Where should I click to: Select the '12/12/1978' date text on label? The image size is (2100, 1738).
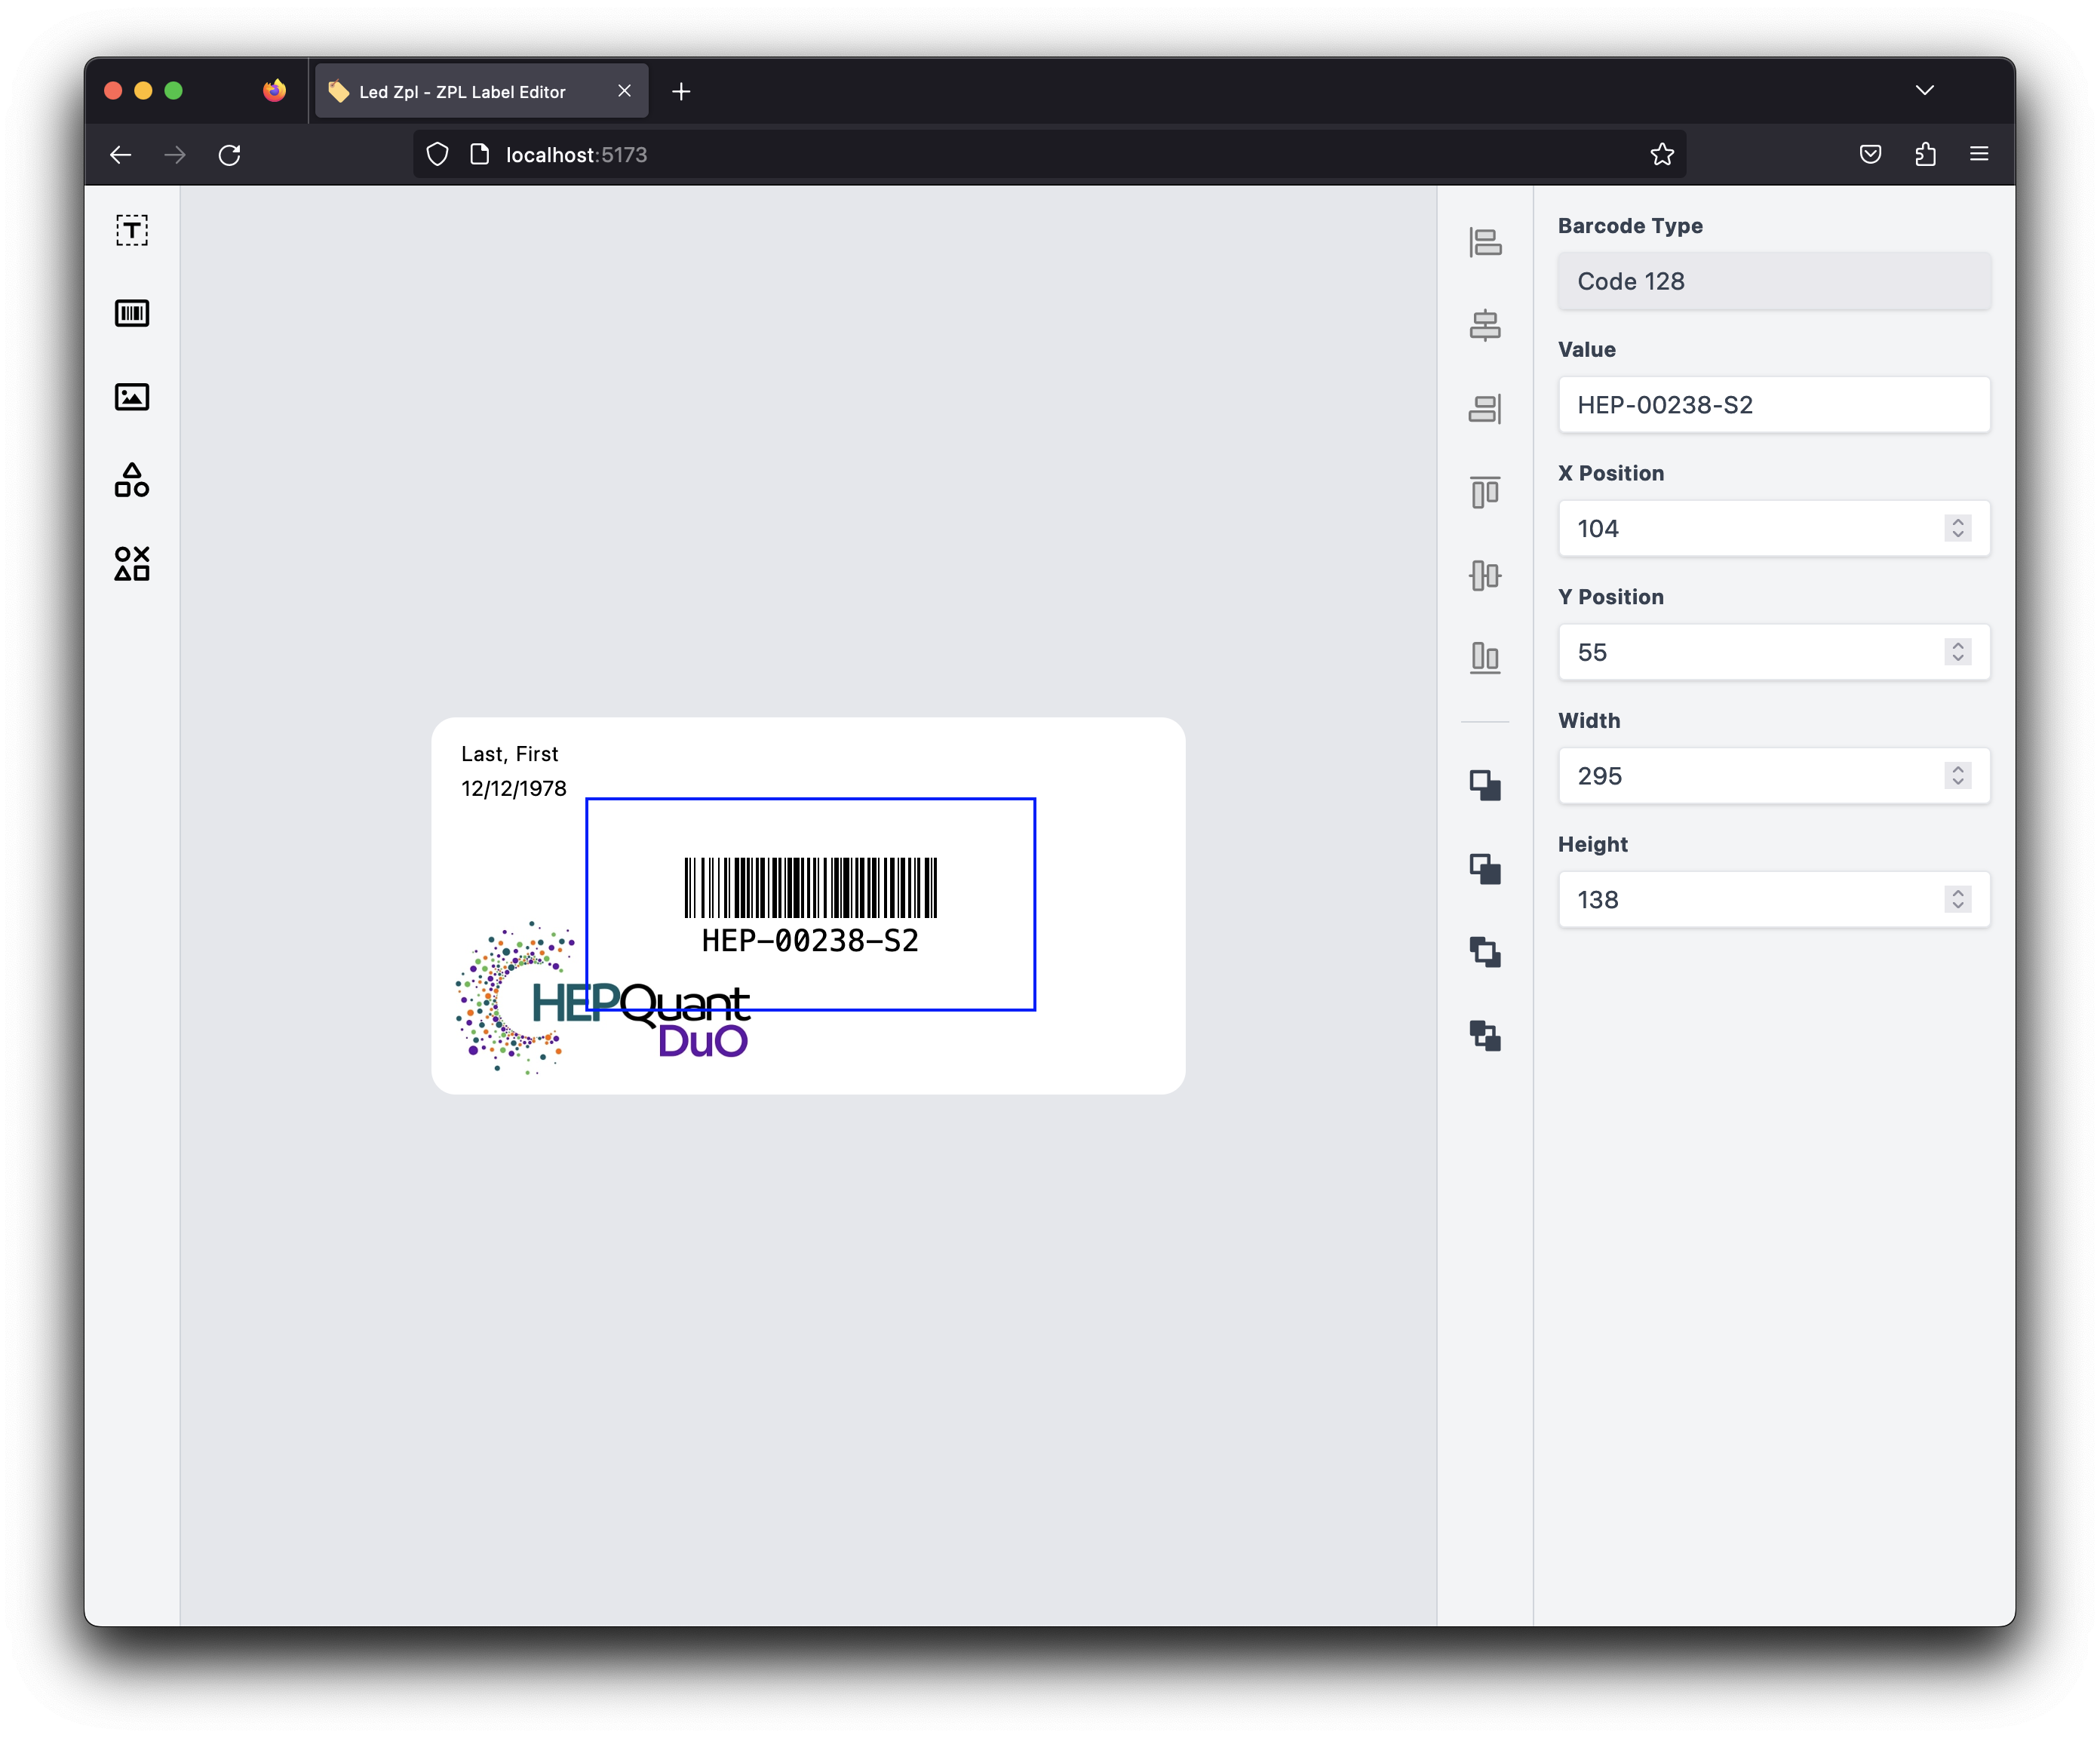click(514, 789)
